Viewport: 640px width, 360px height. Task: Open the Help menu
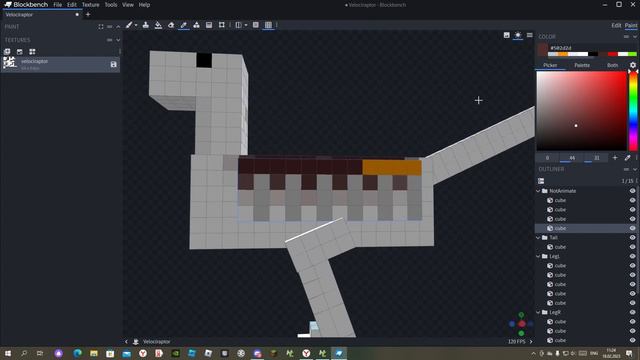tap(144, 5)
